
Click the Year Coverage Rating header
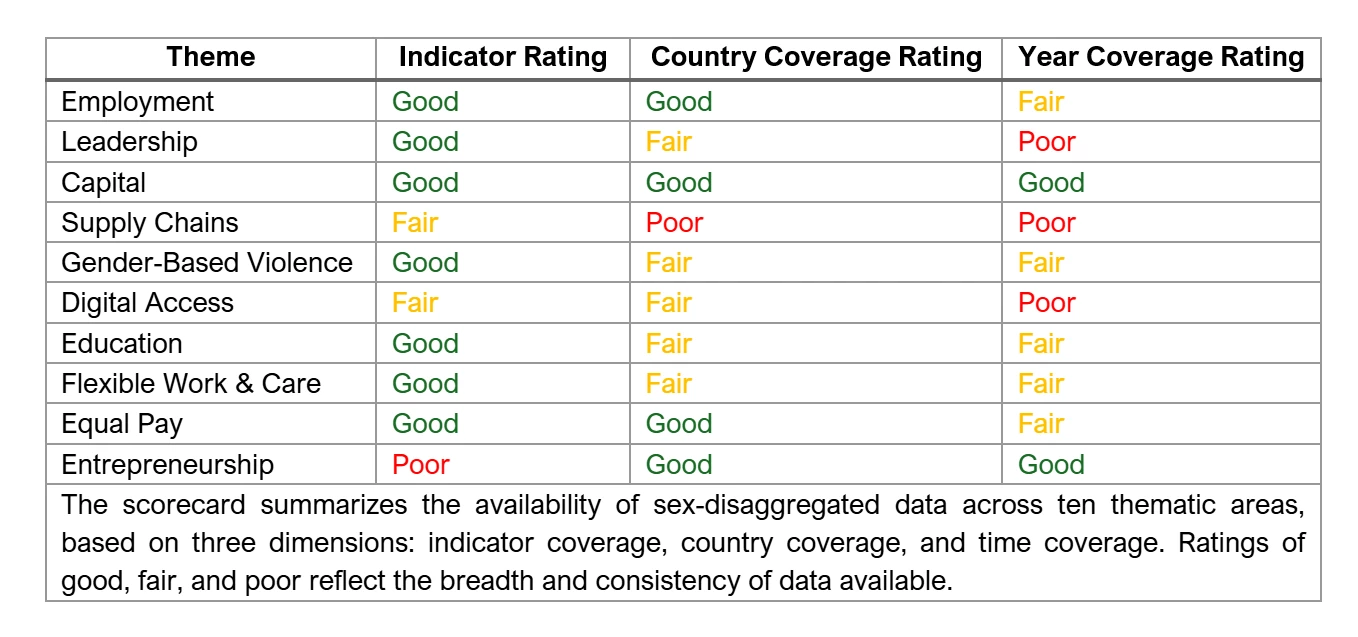point(1161,58)
